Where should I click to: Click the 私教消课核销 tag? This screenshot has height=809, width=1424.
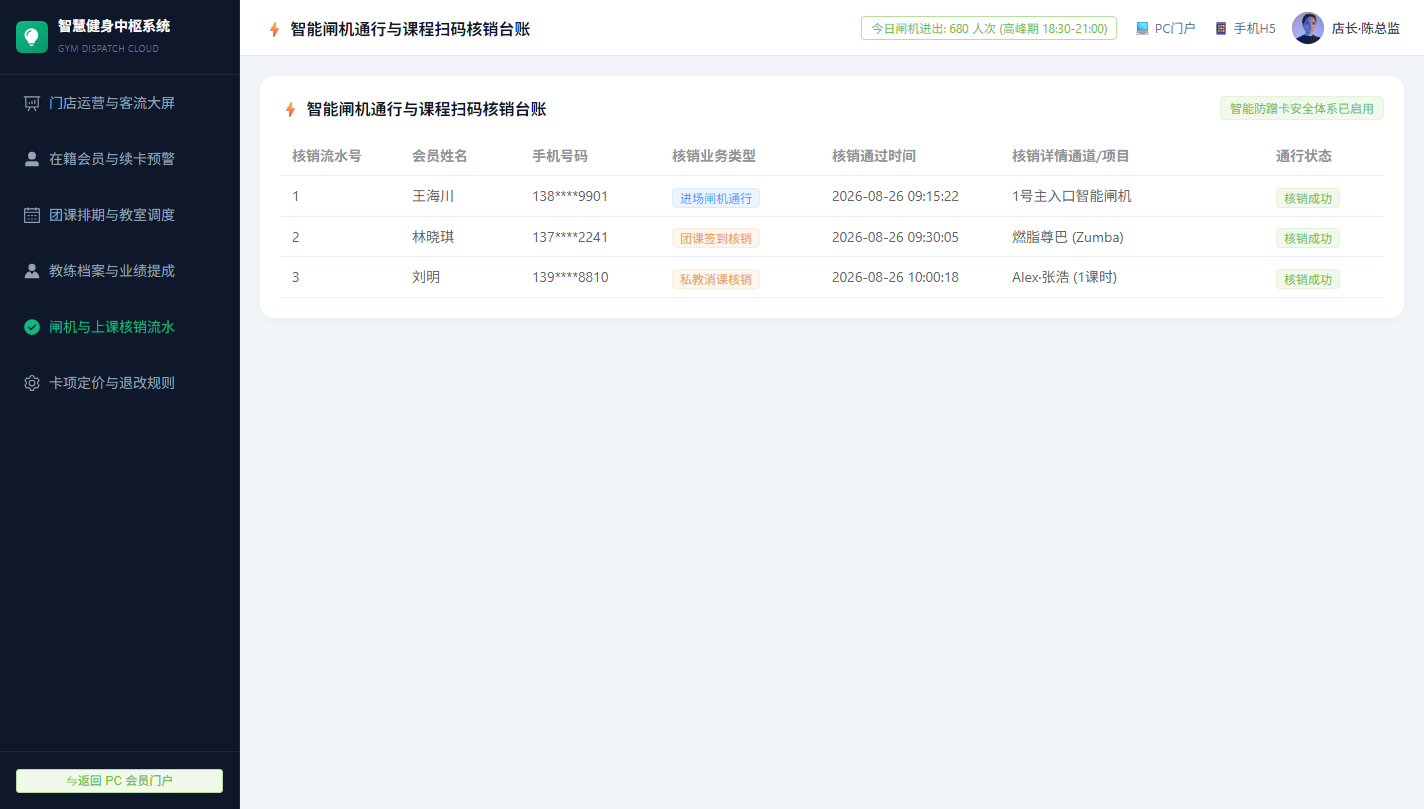pyautogui.click(x=716, y=279)
